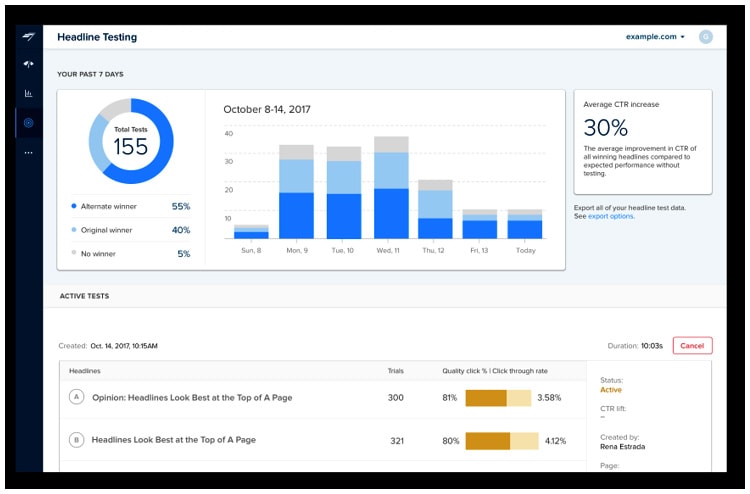Click the Fri, 13 bar in chart
750x494 pixels.
479,224
